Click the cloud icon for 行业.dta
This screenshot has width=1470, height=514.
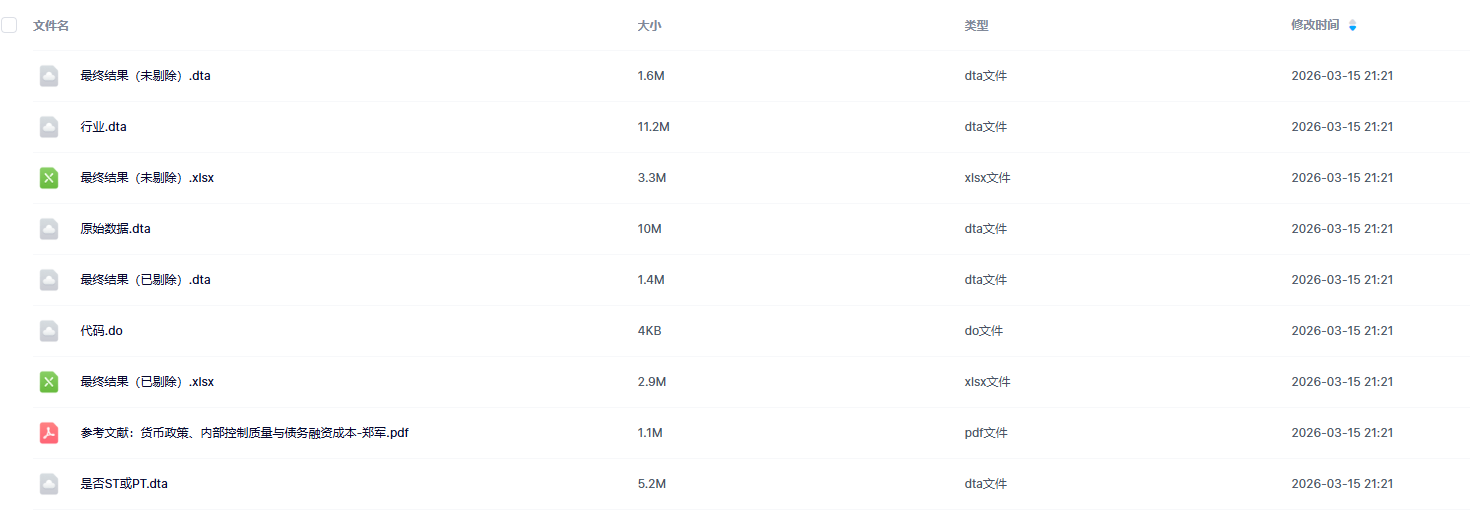(49, 127)
